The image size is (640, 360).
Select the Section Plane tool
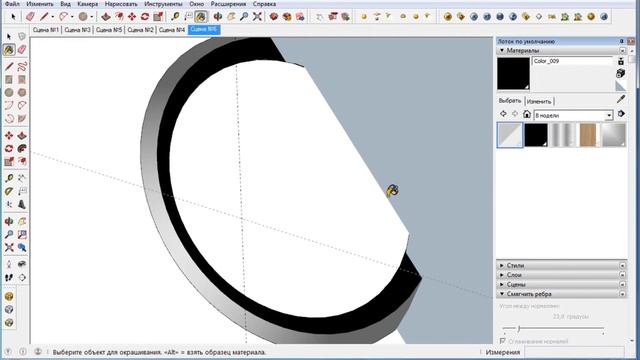point(22,278)
